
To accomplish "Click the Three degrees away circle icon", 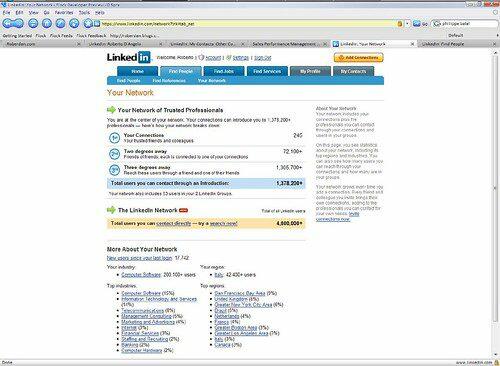I will [114, 170].
